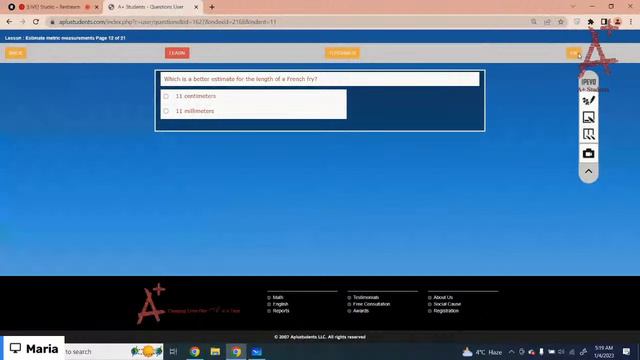Click the IPEVO camera snapshot icon
The height and width of the screenshot is (360, 640).
588,153
